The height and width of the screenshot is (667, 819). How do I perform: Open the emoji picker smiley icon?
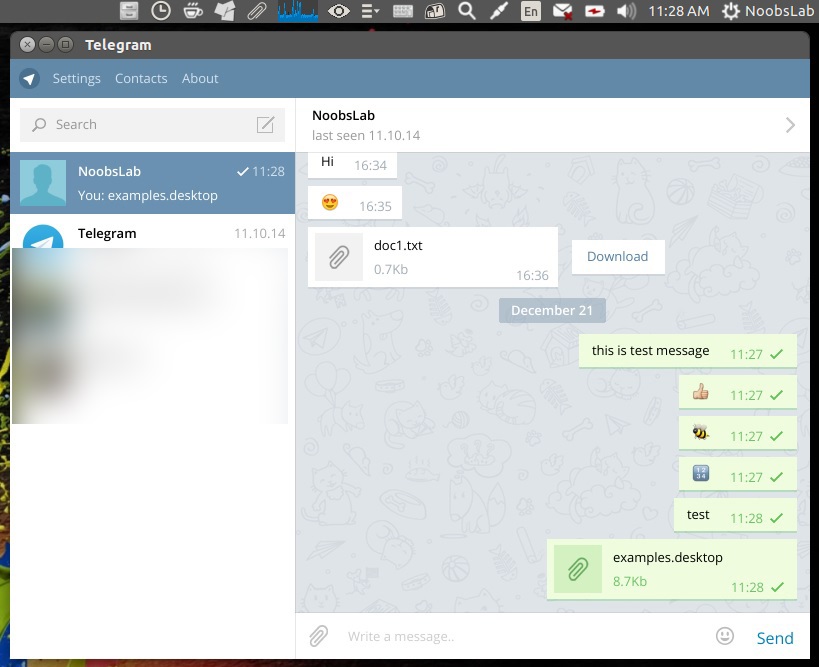point(724,636)
